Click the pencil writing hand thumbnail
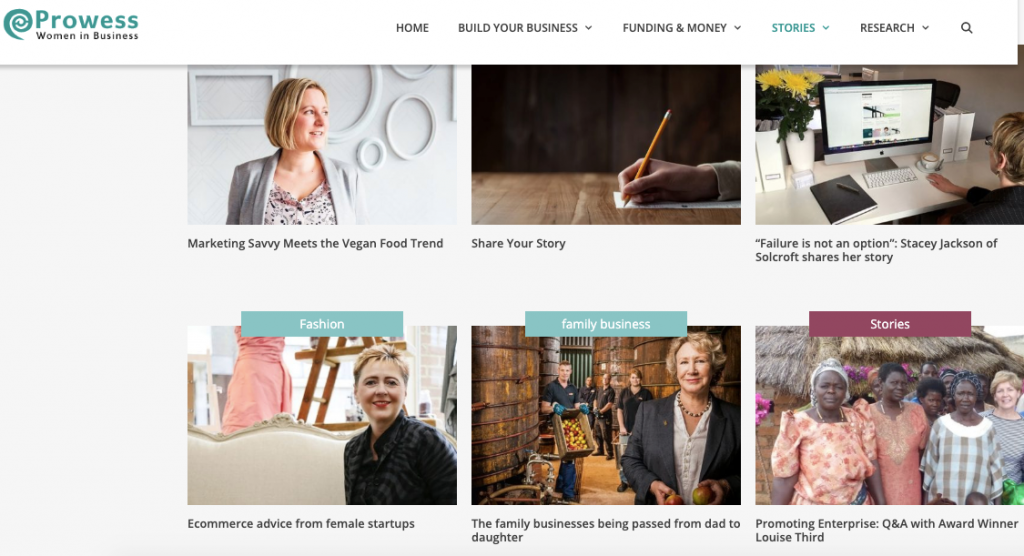This screenshot has height=556, width=1024. pyautogui.click(x=606, y=144)
